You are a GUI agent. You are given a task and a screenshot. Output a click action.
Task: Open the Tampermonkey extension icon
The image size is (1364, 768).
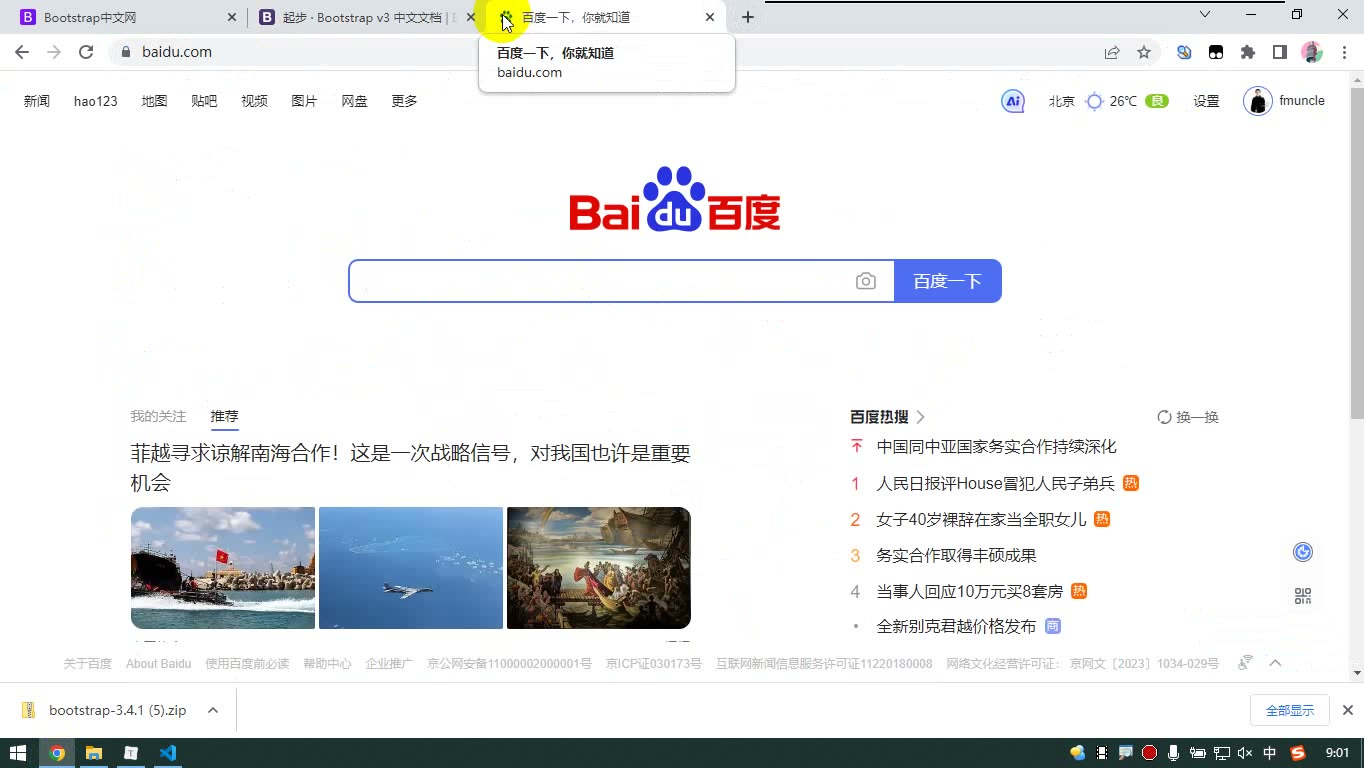(x=1216, y=52)
